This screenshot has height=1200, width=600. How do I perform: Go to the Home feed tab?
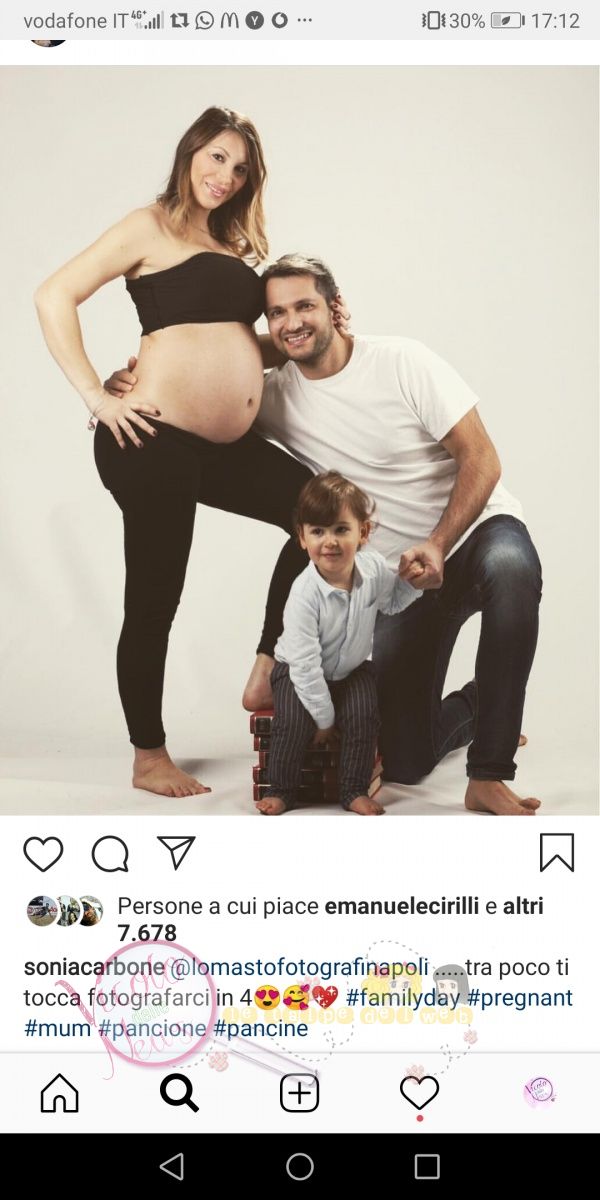point(59,1093)
